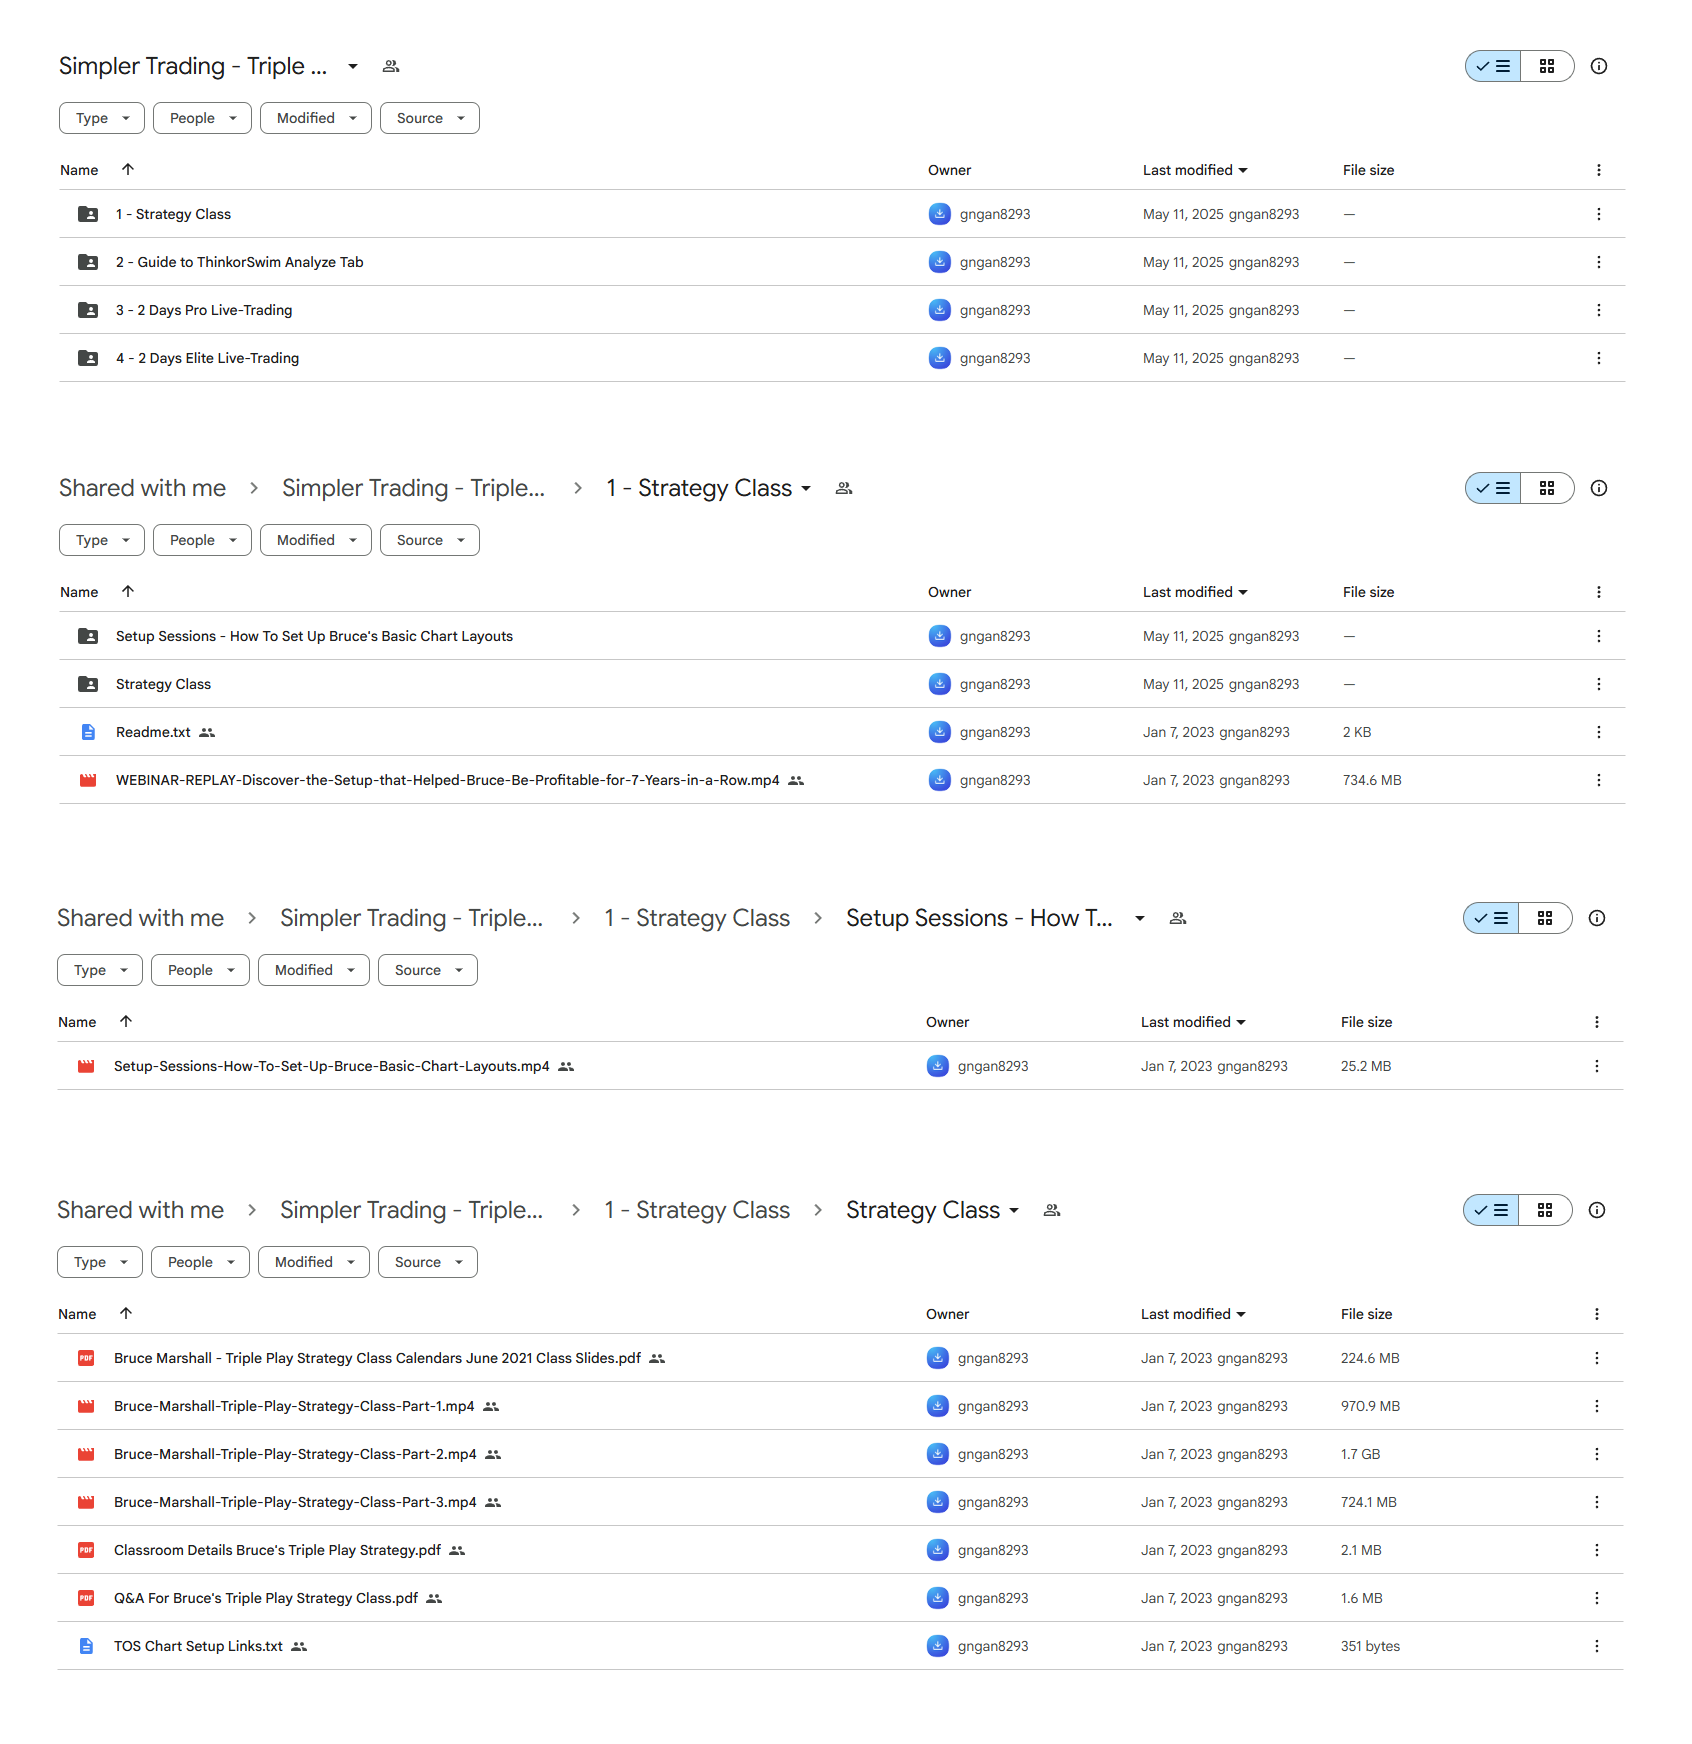Screen dimensions: 1692x1744
Task: Switch to grid layout in Setup Sessions view
Action: tap(1545, 918)
